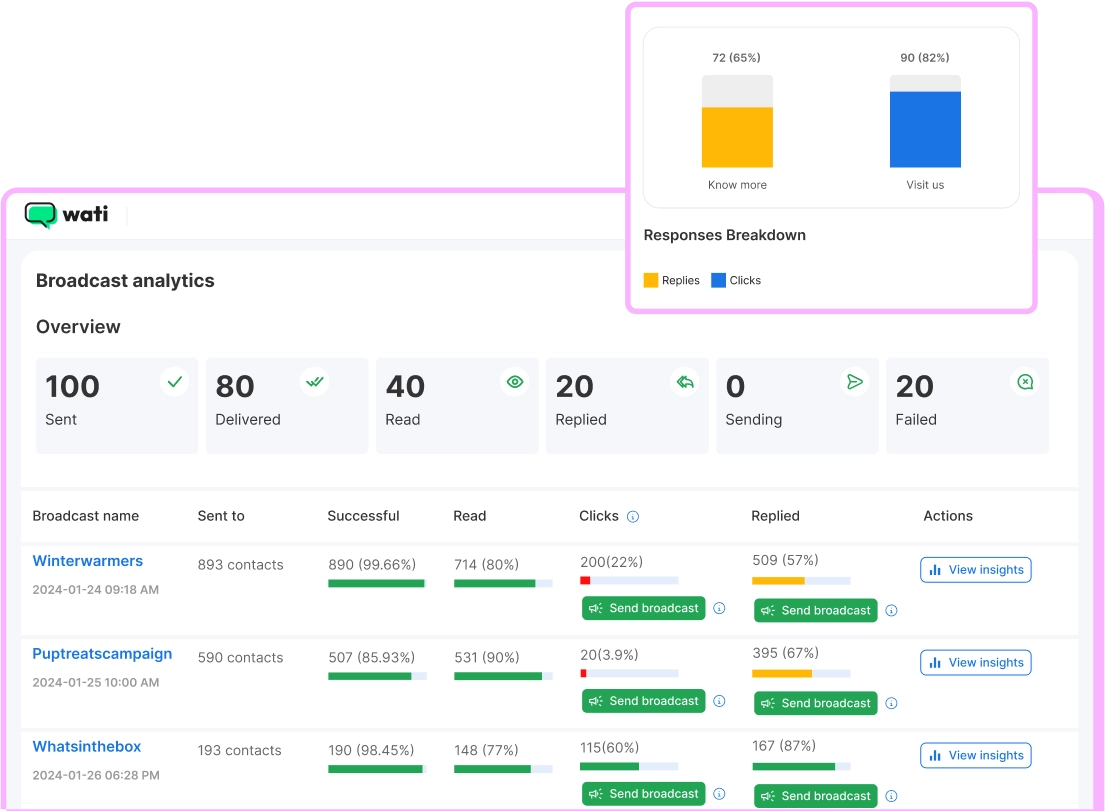
Task: View insights for Puptreatscampaign broadcast
Action: pos(975,663)
